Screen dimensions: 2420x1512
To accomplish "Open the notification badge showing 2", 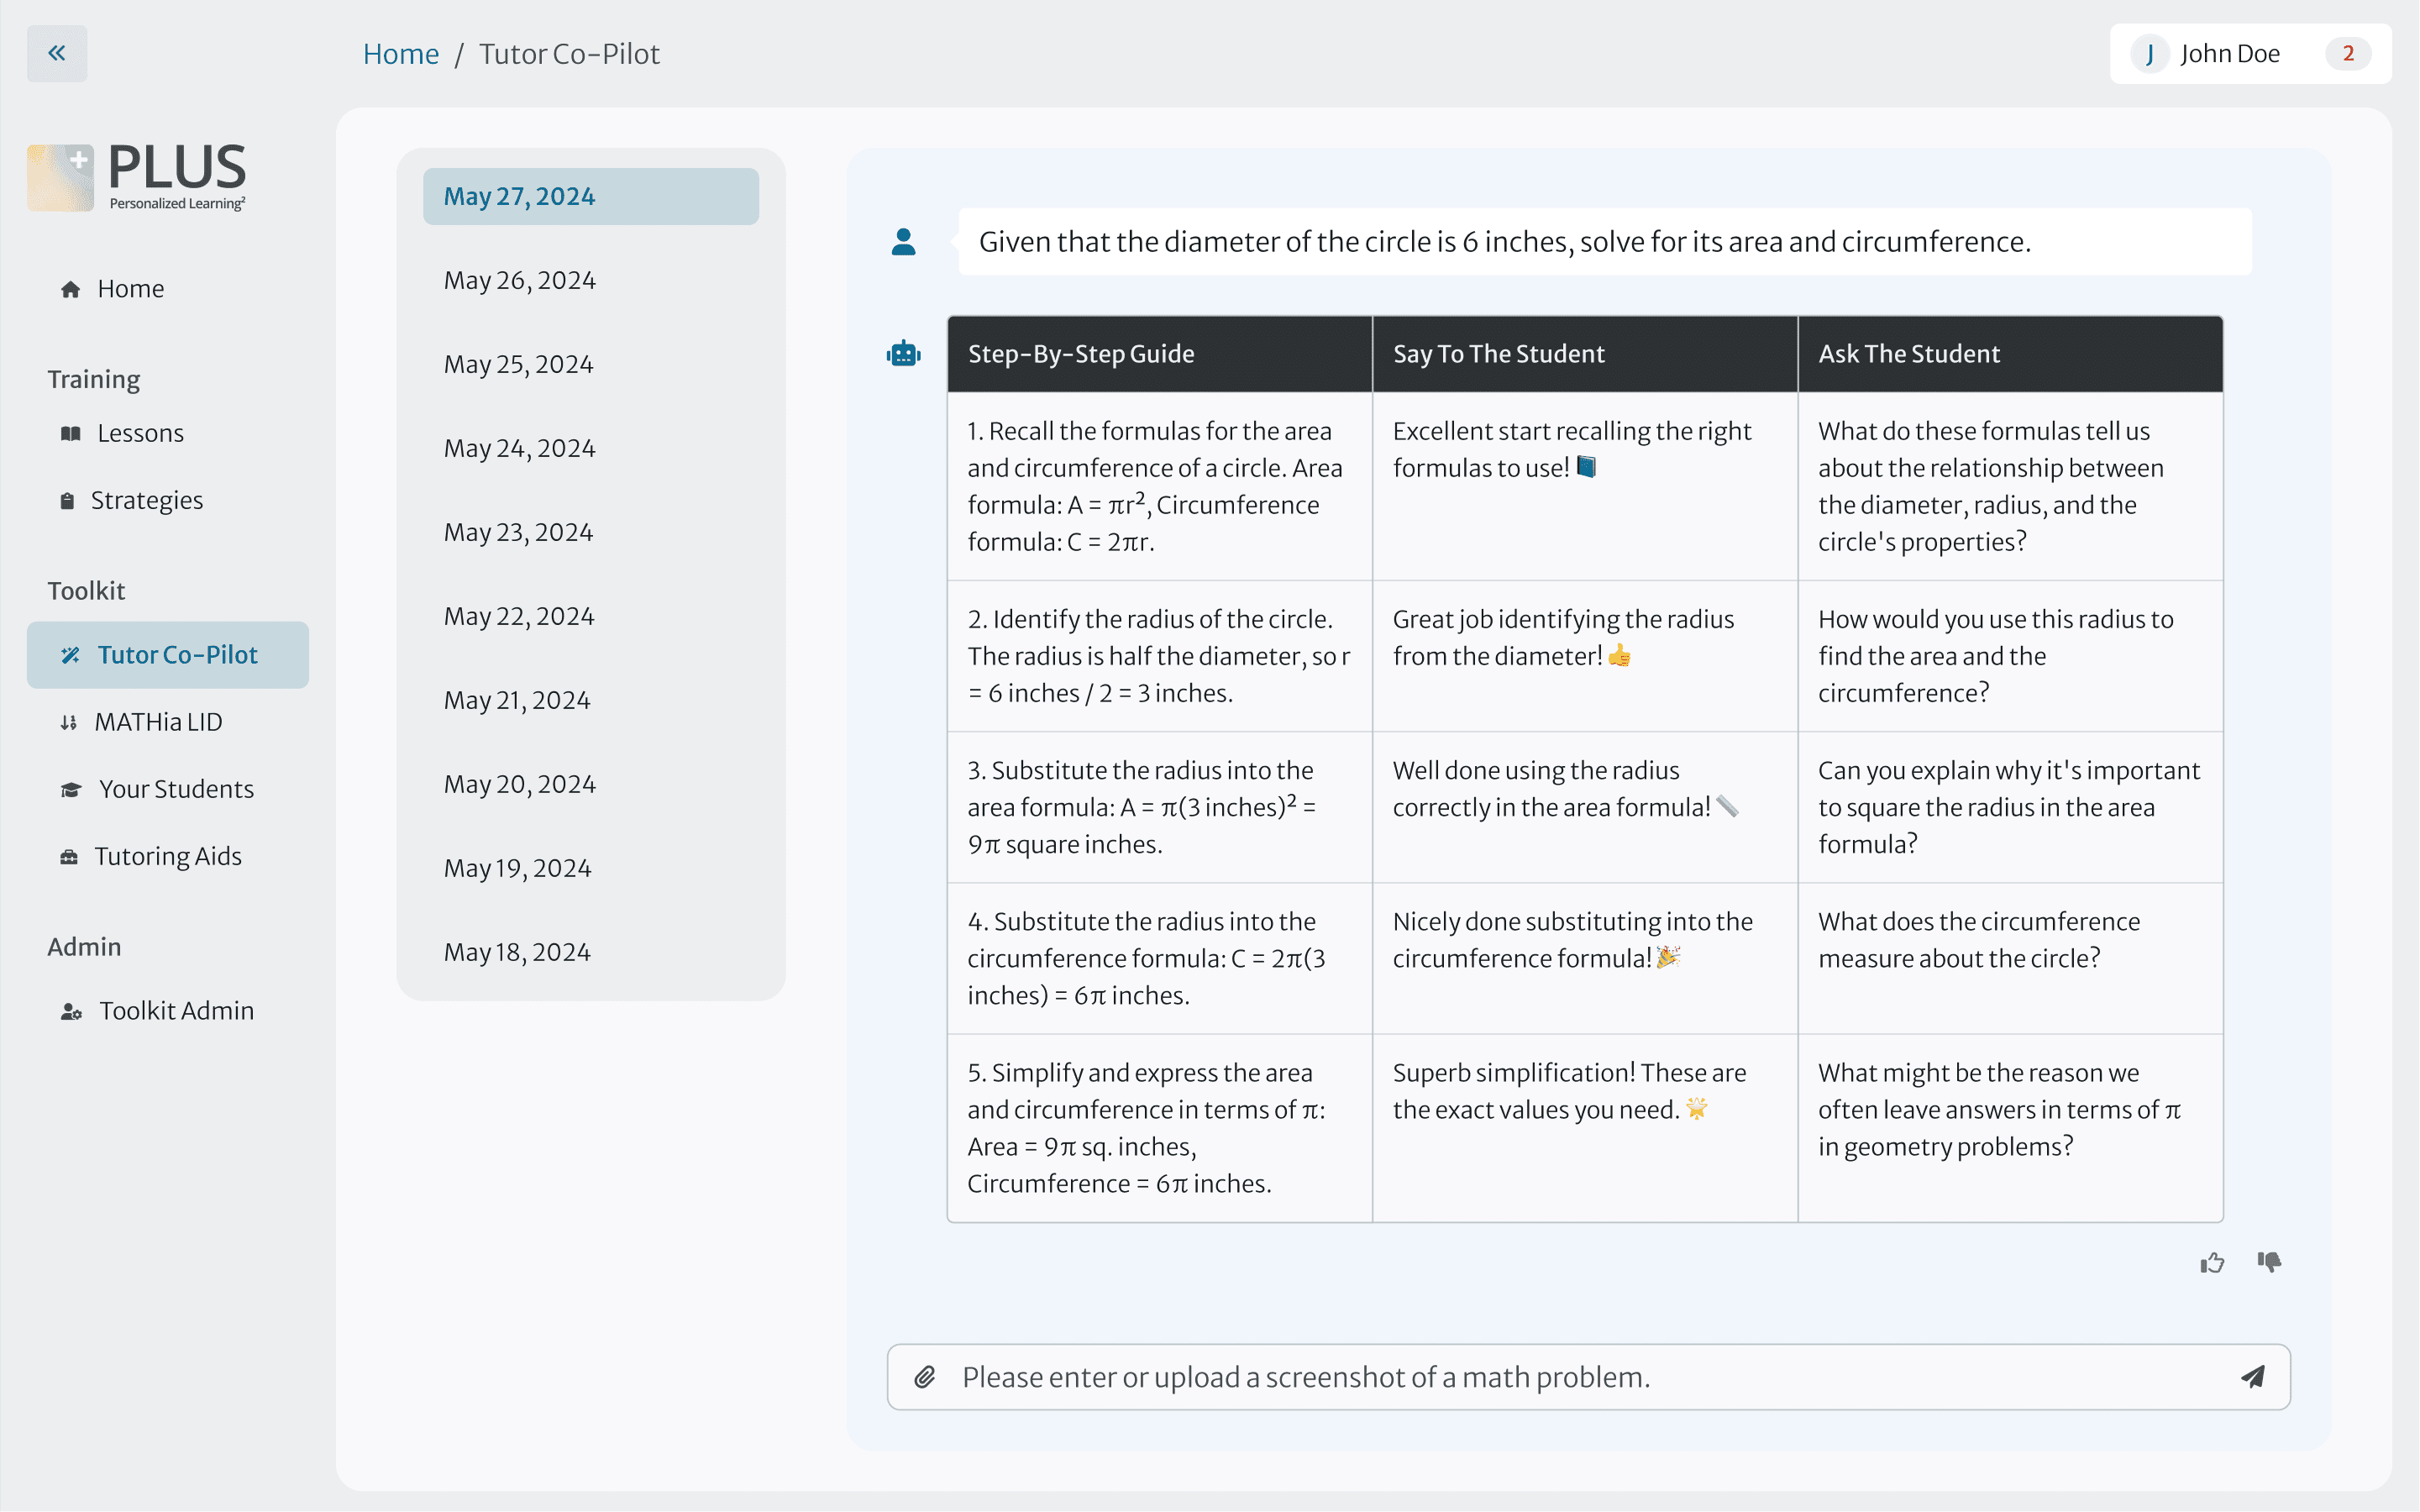I will coord(2348,53).
